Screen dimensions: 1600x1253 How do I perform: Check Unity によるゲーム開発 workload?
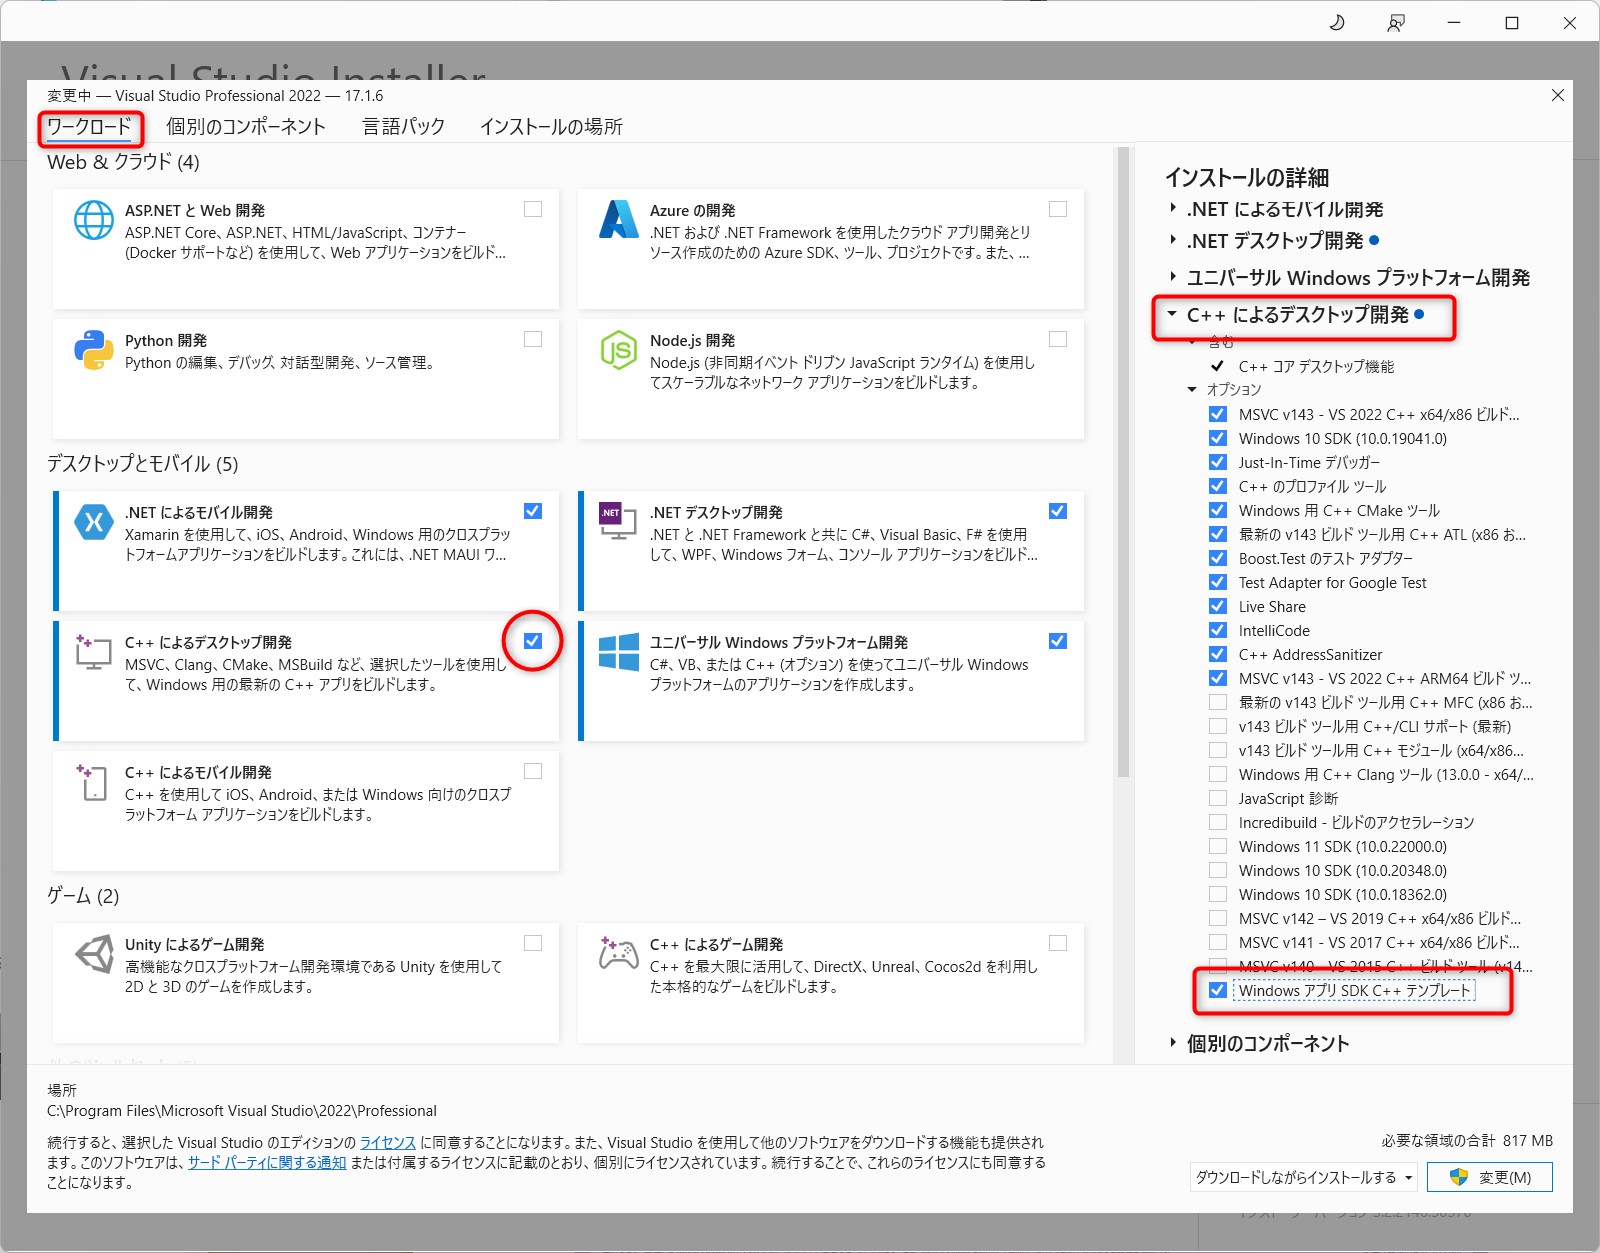click(x=533, y=943)
